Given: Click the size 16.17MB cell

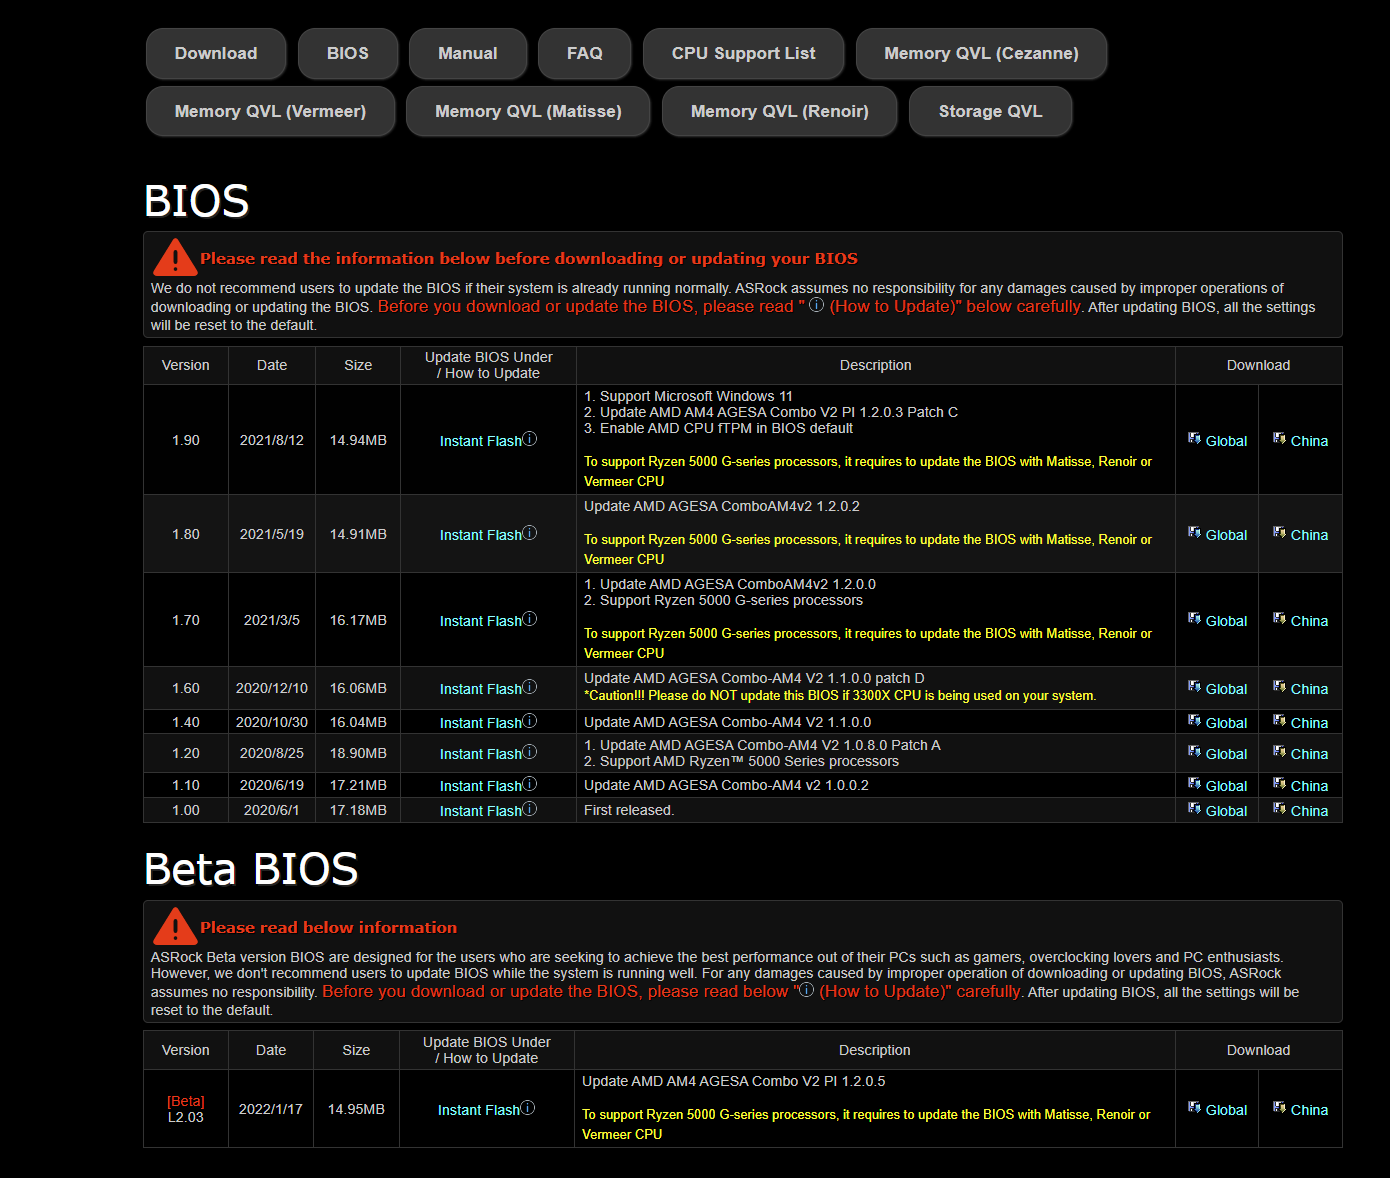Looking at the screenshot, I should click(x=358, y=620).
